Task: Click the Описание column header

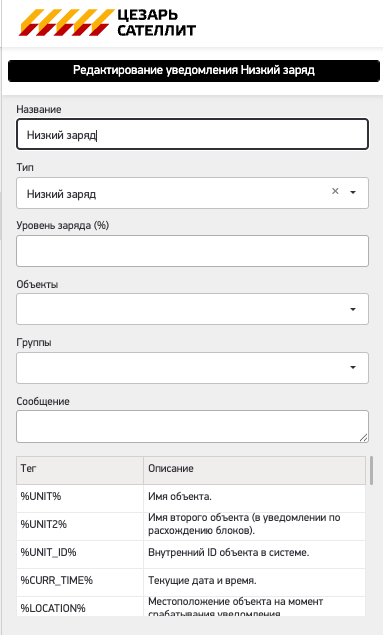Action: click(254, 470)
